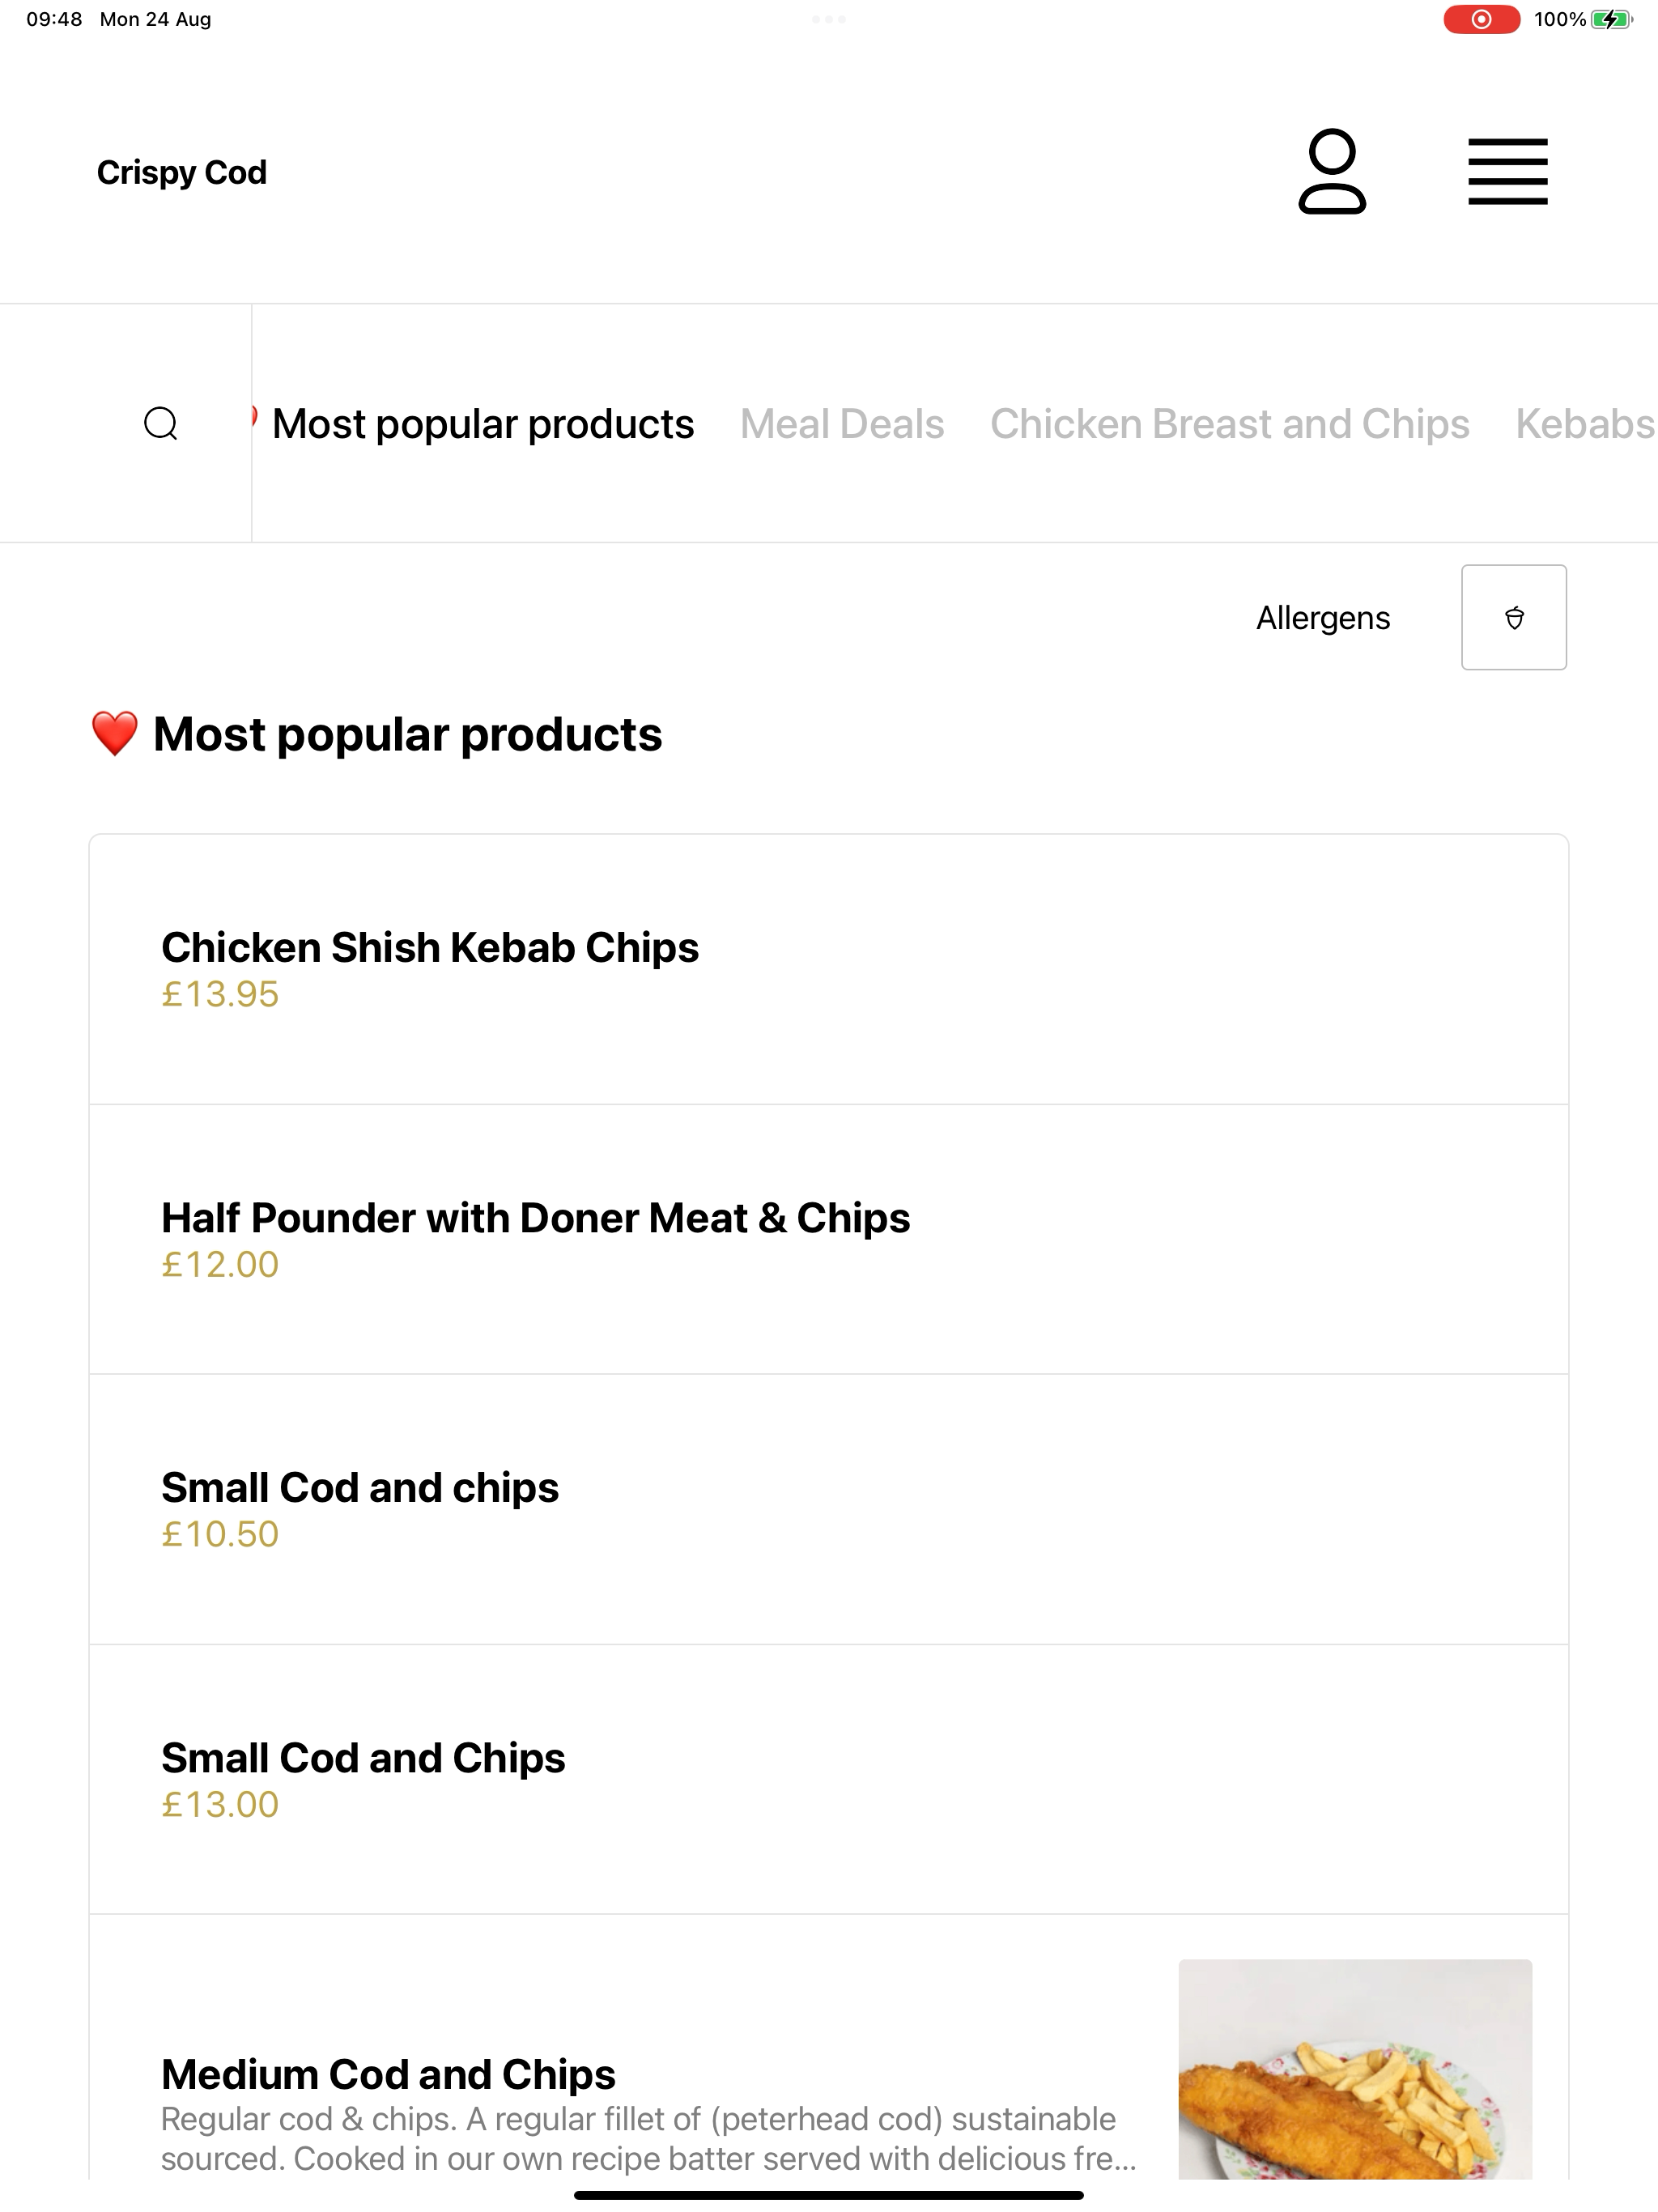The width and height of the screenshot is (1658, 2212).
Task: Switch to the Meal Deals tab
Action: click(842, 424)
